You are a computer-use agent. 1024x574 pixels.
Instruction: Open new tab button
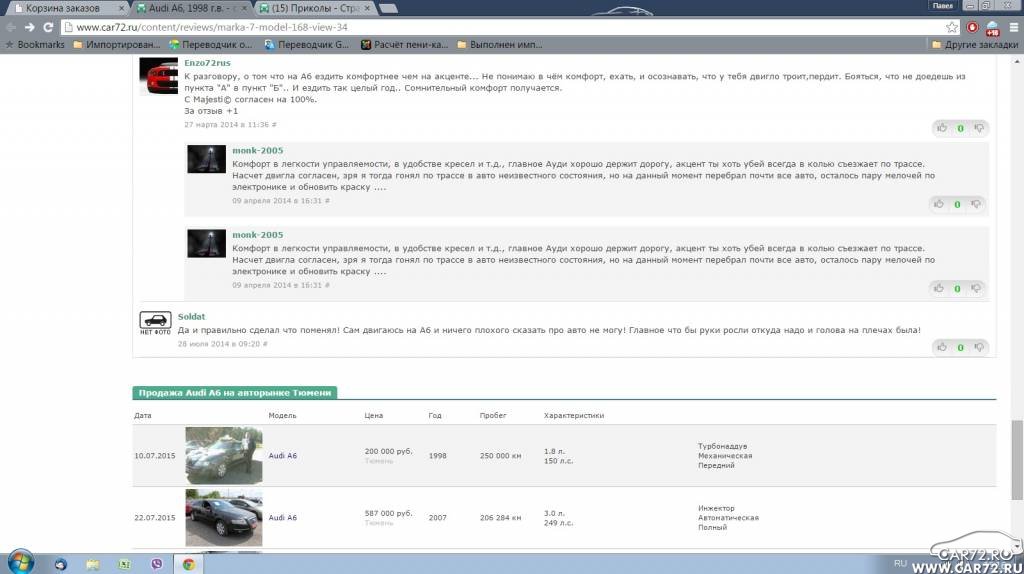click(x=388, y=8)
